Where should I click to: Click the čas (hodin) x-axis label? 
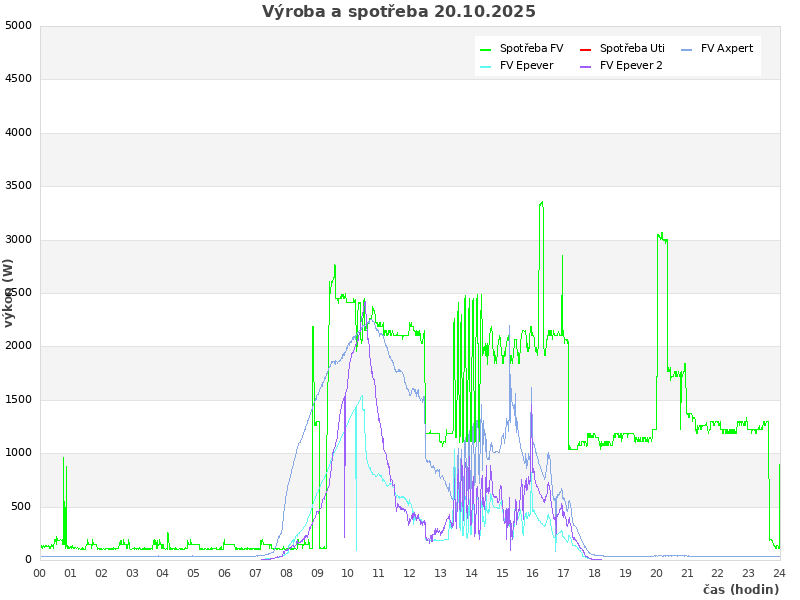(x=740, y=589)
